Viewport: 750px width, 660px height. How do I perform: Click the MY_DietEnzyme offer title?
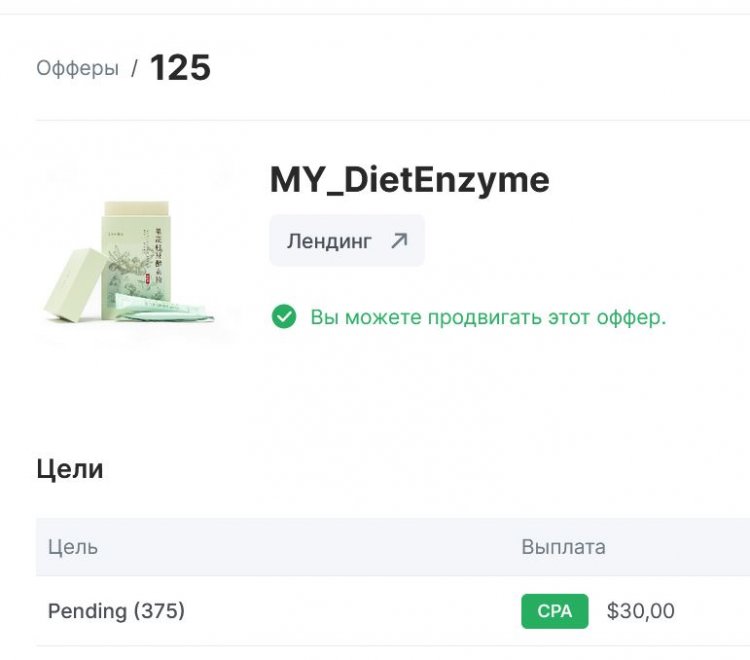pos(409,180)
